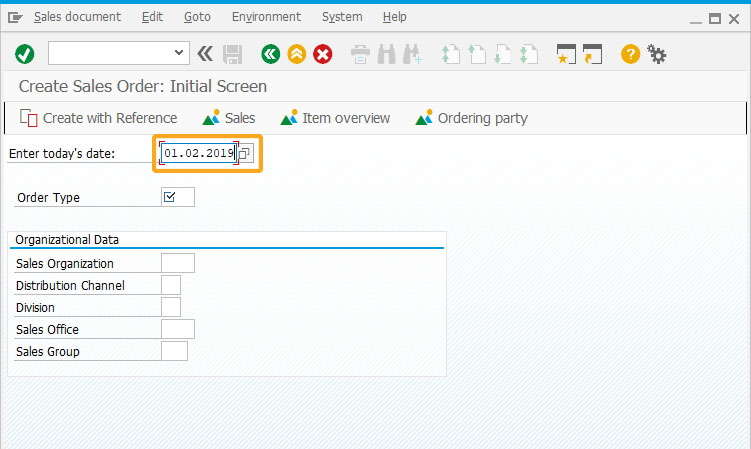Open the Sales document menu
751x449 pixels.
[x=78, y=17]
